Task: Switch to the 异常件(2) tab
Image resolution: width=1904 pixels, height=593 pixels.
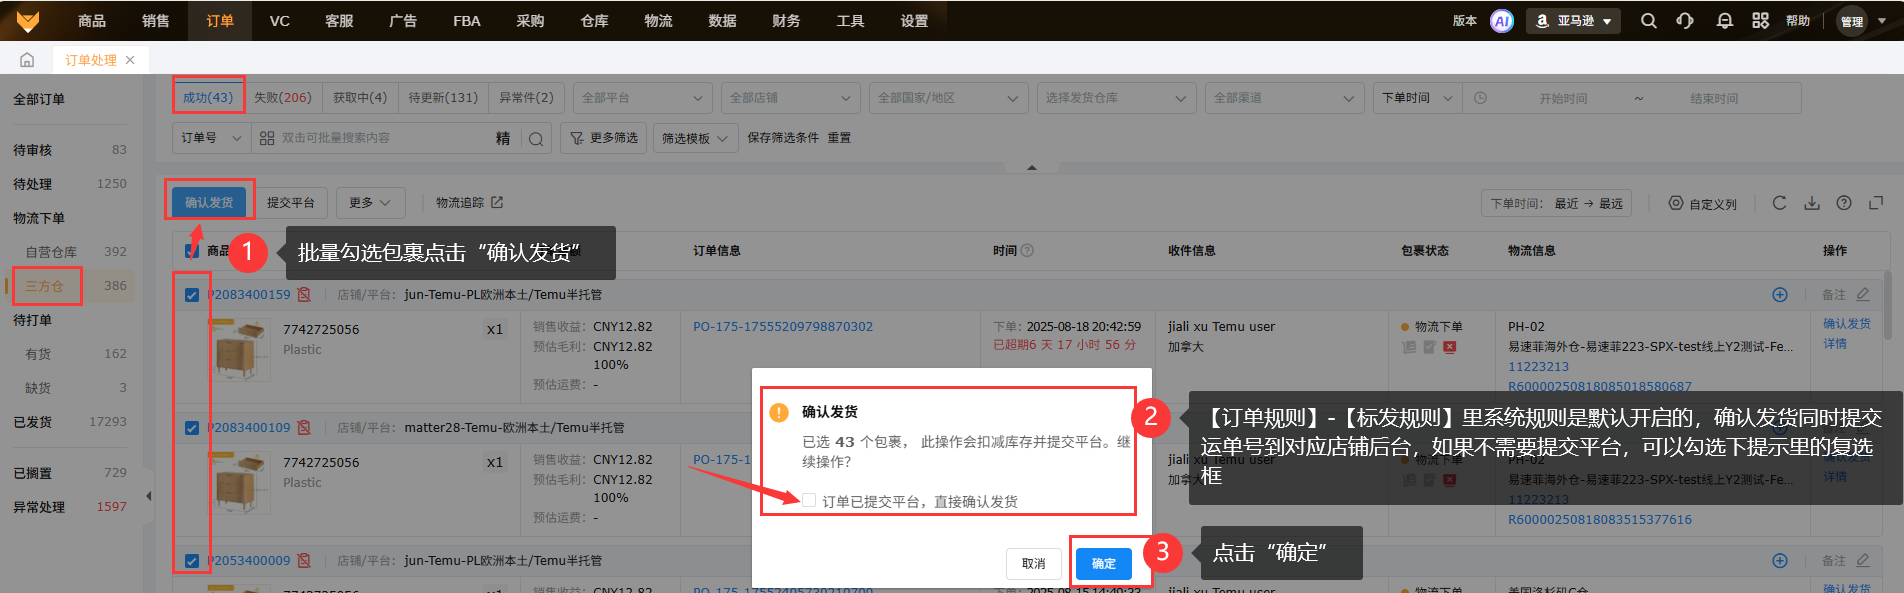Action: pyautogui.click(x=526, y=97)
